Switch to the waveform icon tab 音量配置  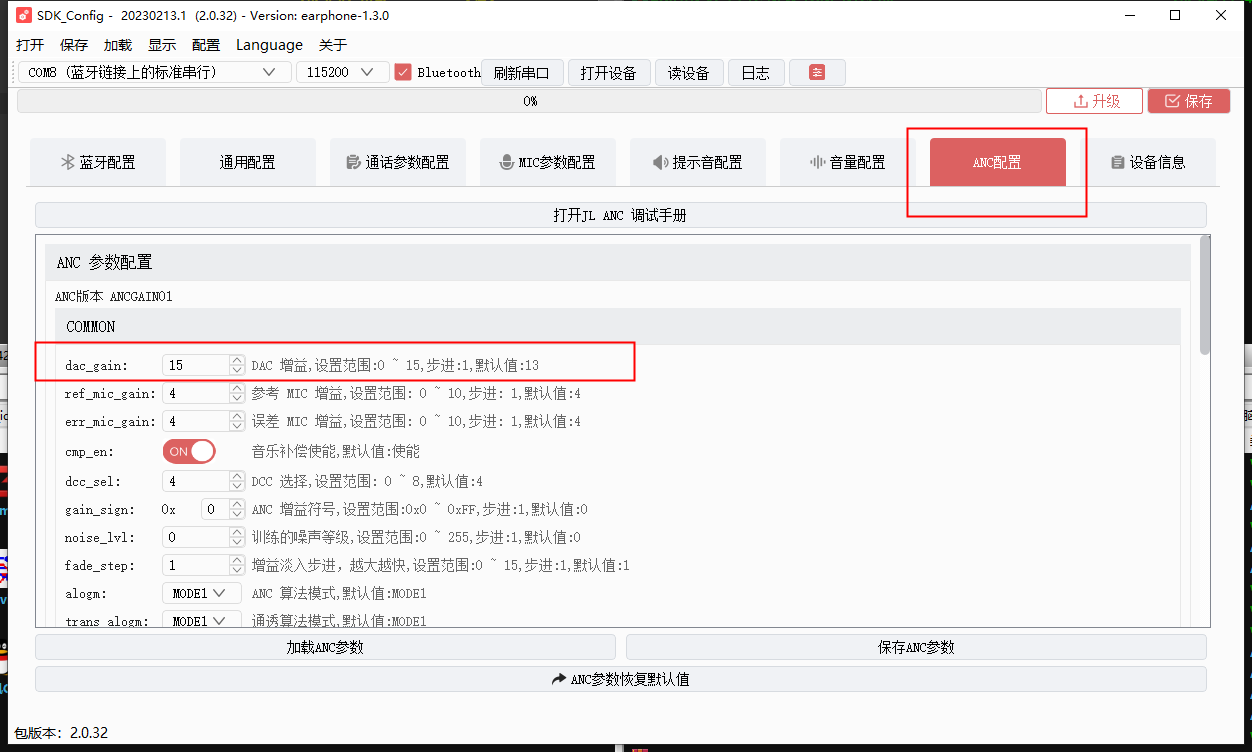point(848,162)
